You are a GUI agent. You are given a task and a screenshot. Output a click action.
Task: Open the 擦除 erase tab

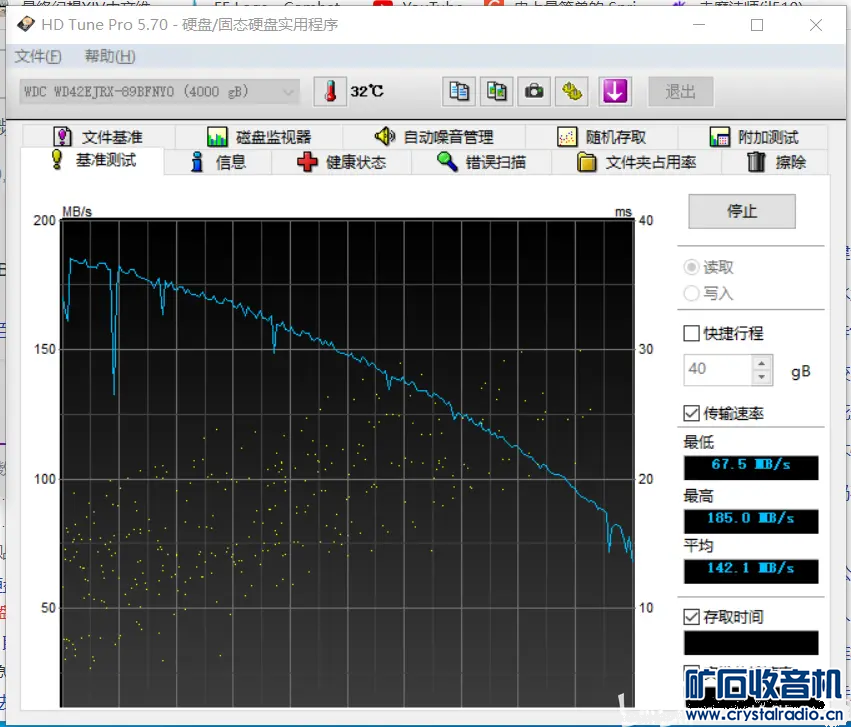(x=776, y=162)
